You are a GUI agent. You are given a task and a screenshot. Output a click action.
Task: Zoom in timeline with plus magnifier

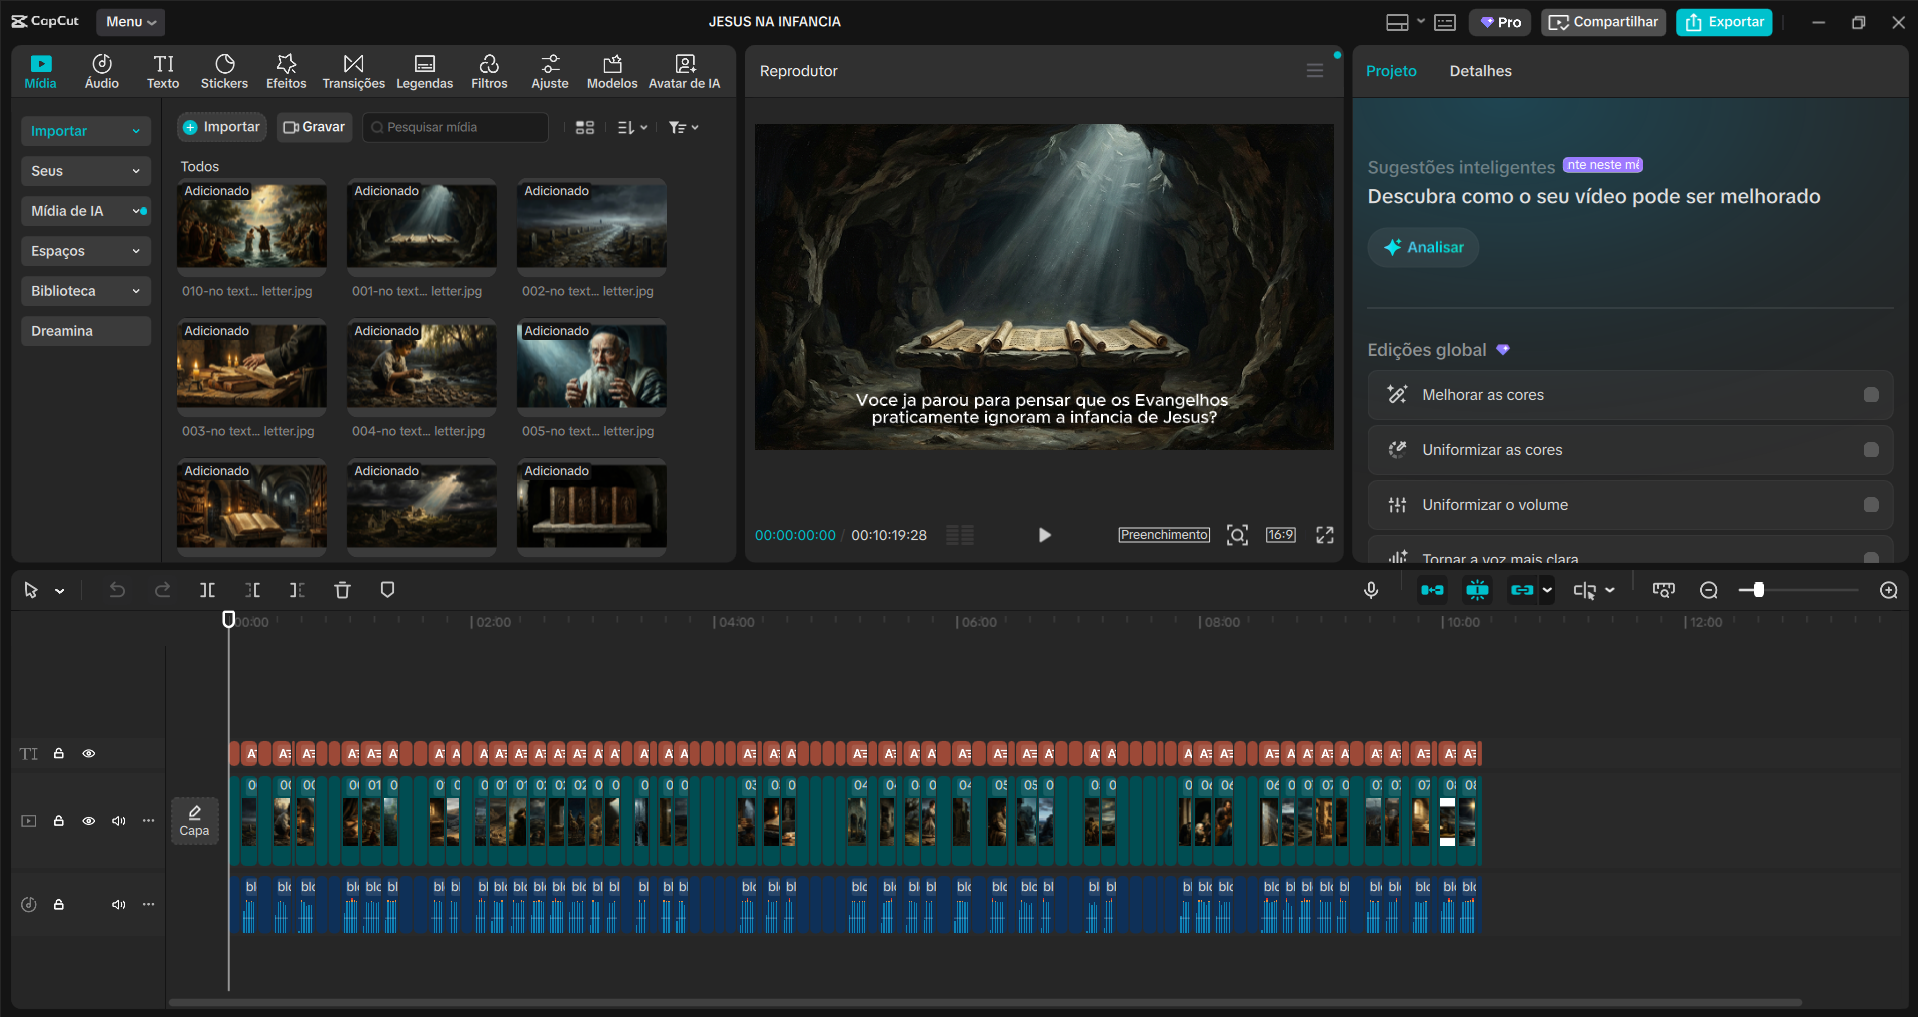pyautogui.click(x=1888, y=590)
